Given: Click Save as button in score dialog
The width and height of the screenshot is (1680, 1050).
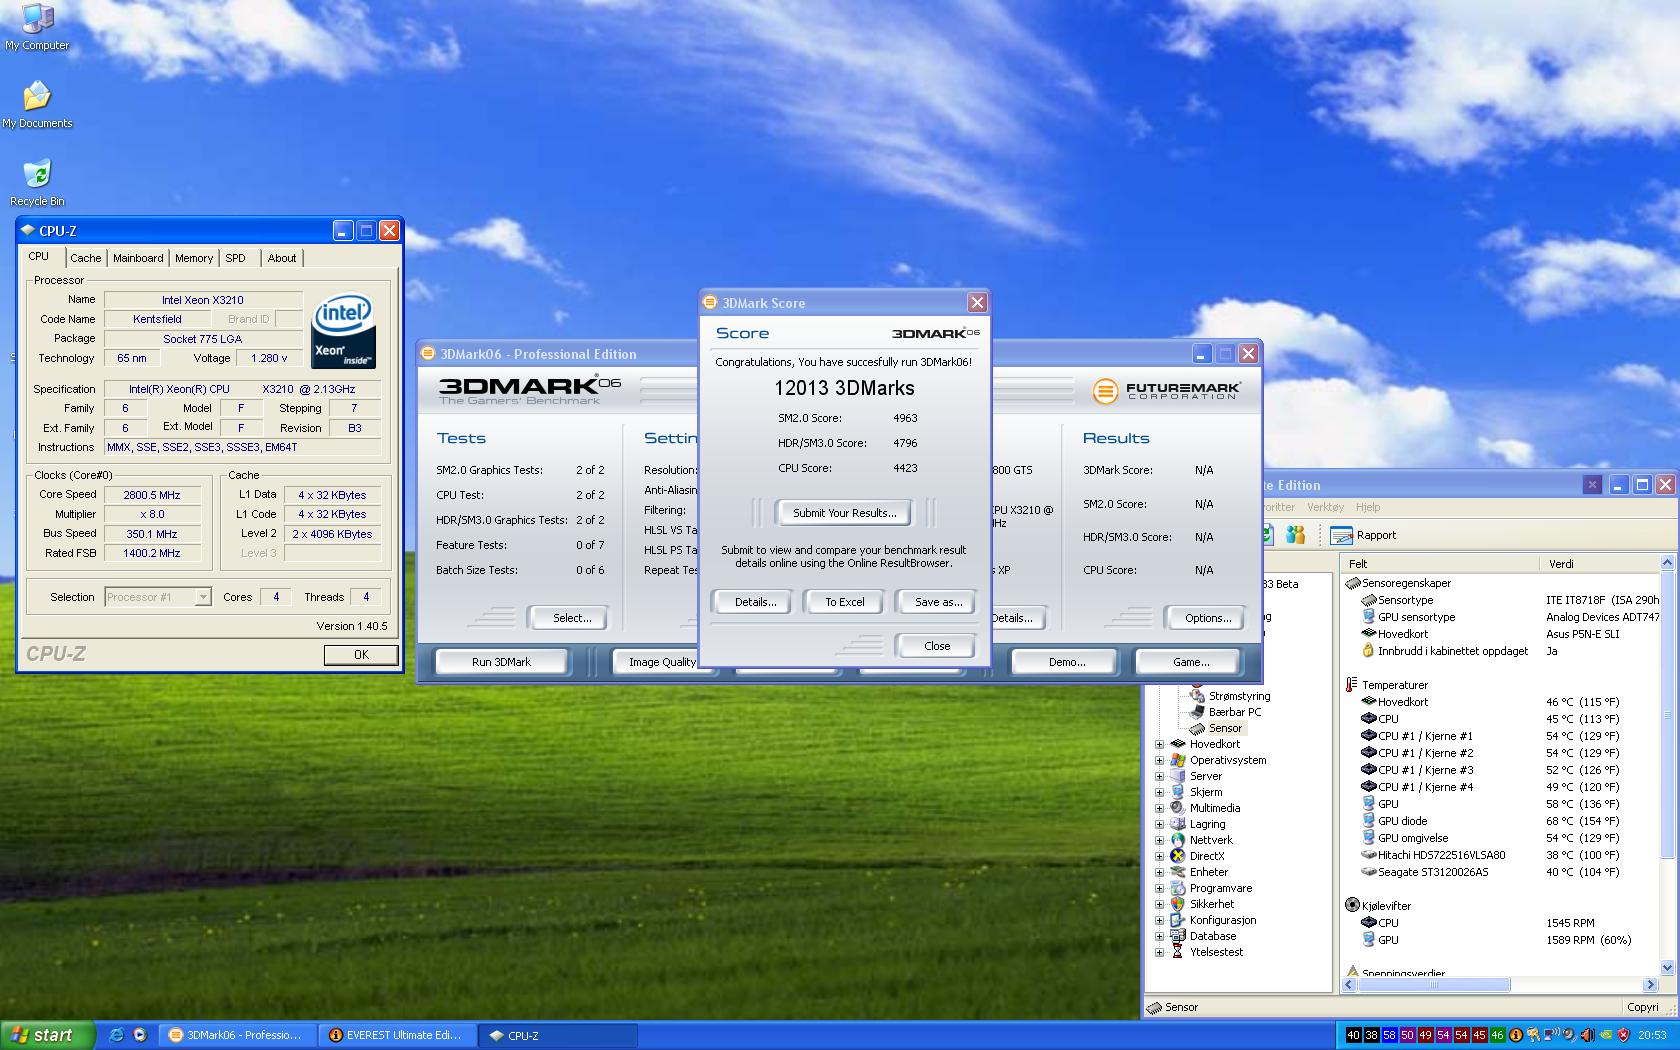Looking at the screenshot, I should point(938,602).
